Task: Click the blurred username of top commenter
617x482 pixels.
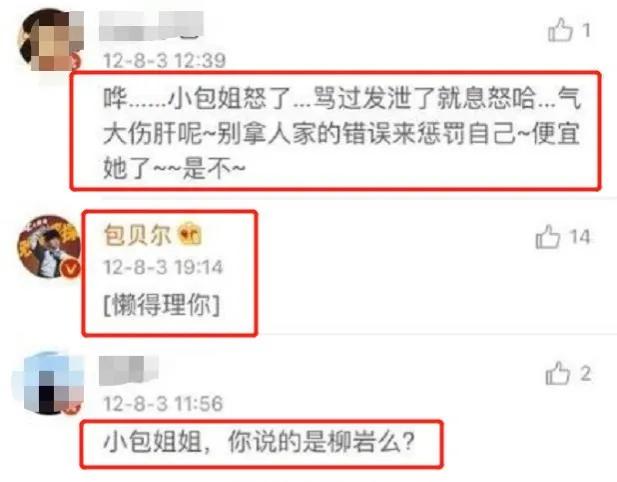Action: [151, 26]
